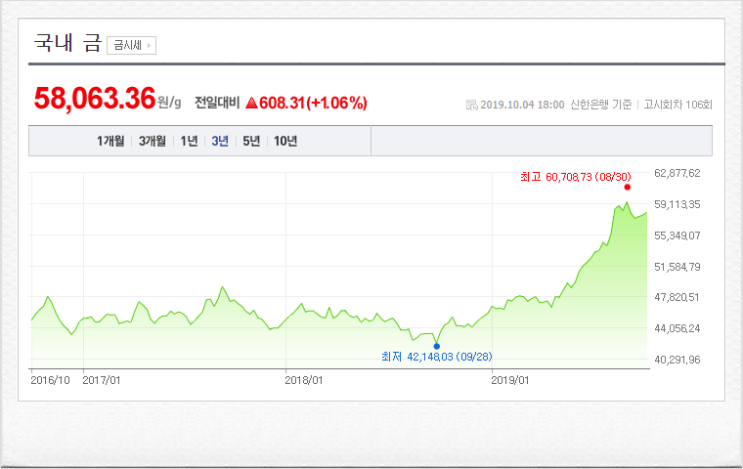Click the change value 608.31(+1.06%)

313,103
